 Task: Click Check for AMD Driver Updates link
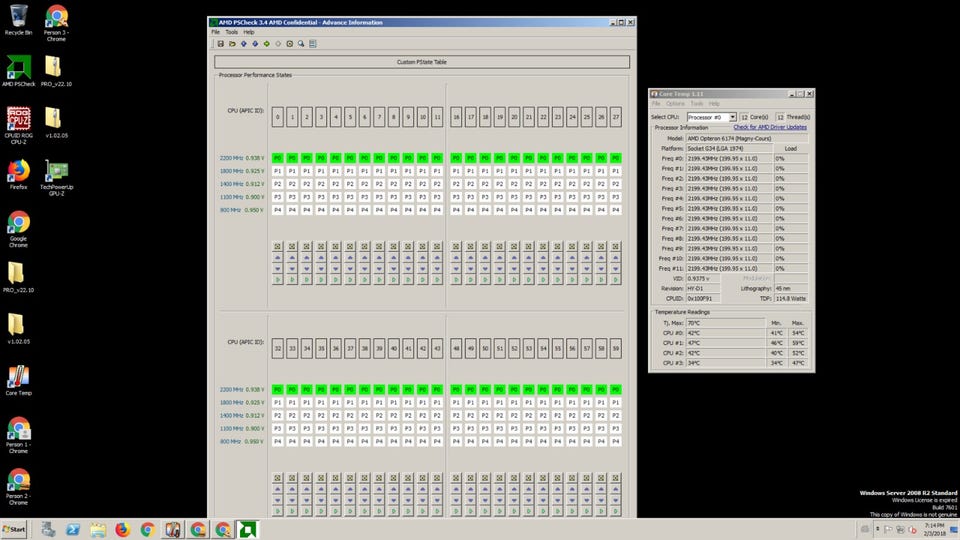[769, 128]
